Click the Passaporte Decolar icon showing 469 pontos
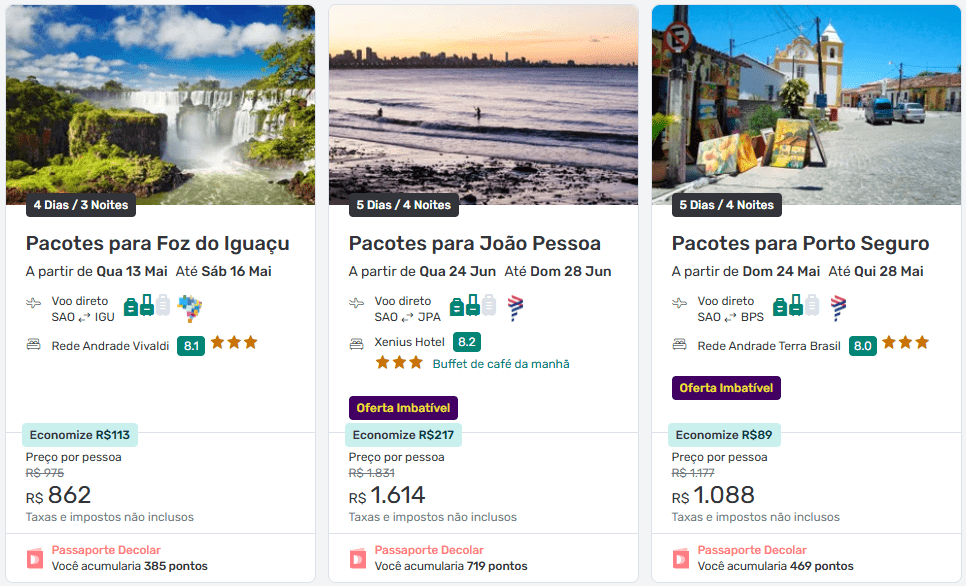This screenshot has width=966, height=586. (681, 558)
